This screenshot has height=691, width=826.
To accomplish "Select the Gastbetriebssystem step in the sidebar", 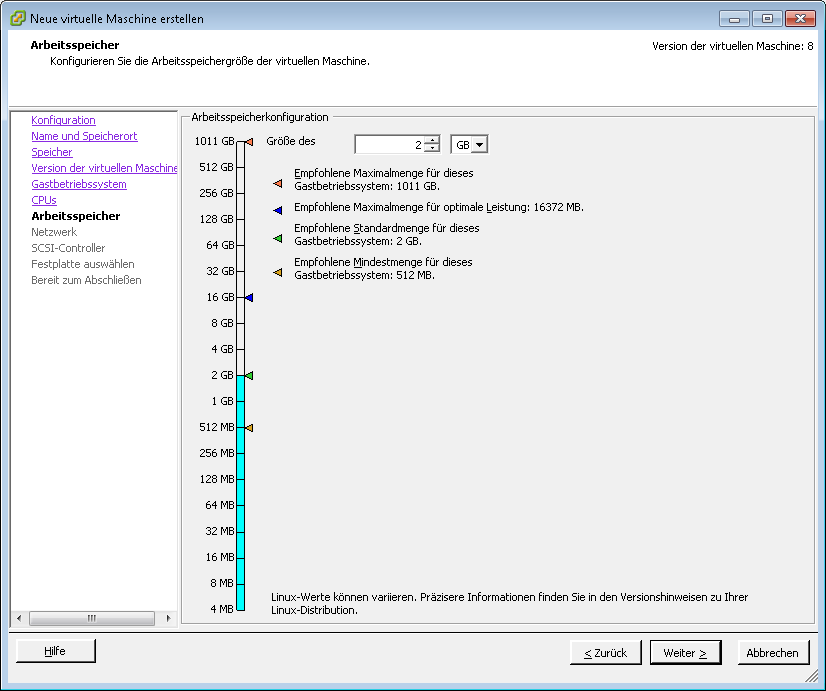I will [x=79, y=184].
